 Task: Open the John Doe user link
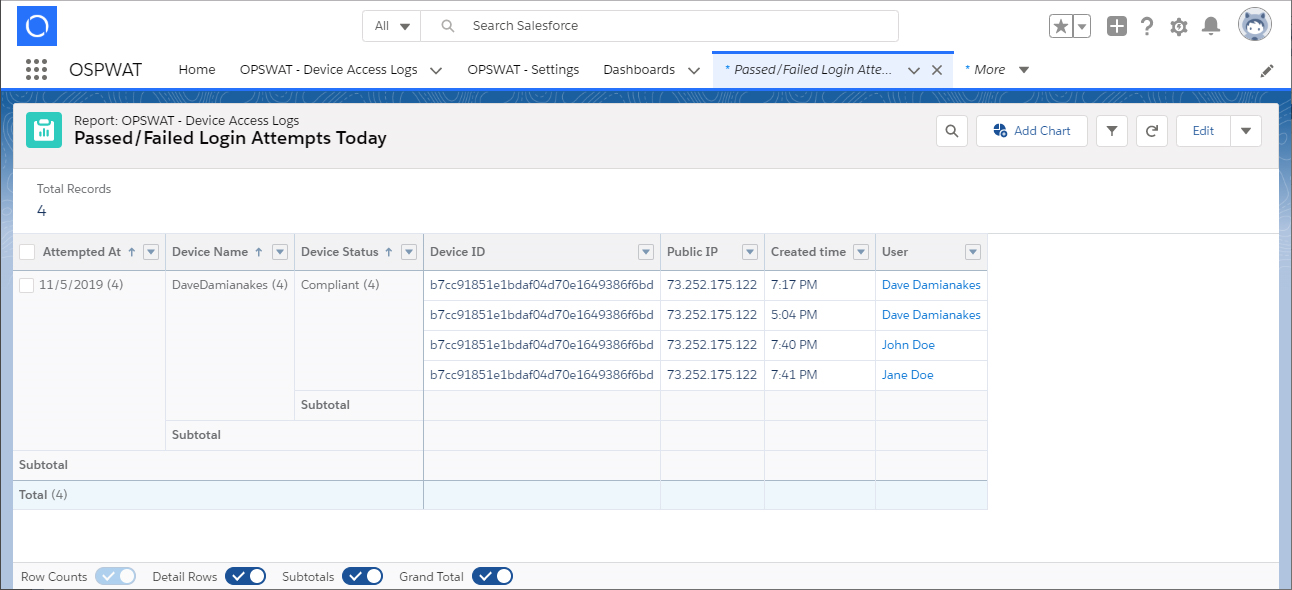[x=908, y=345]
